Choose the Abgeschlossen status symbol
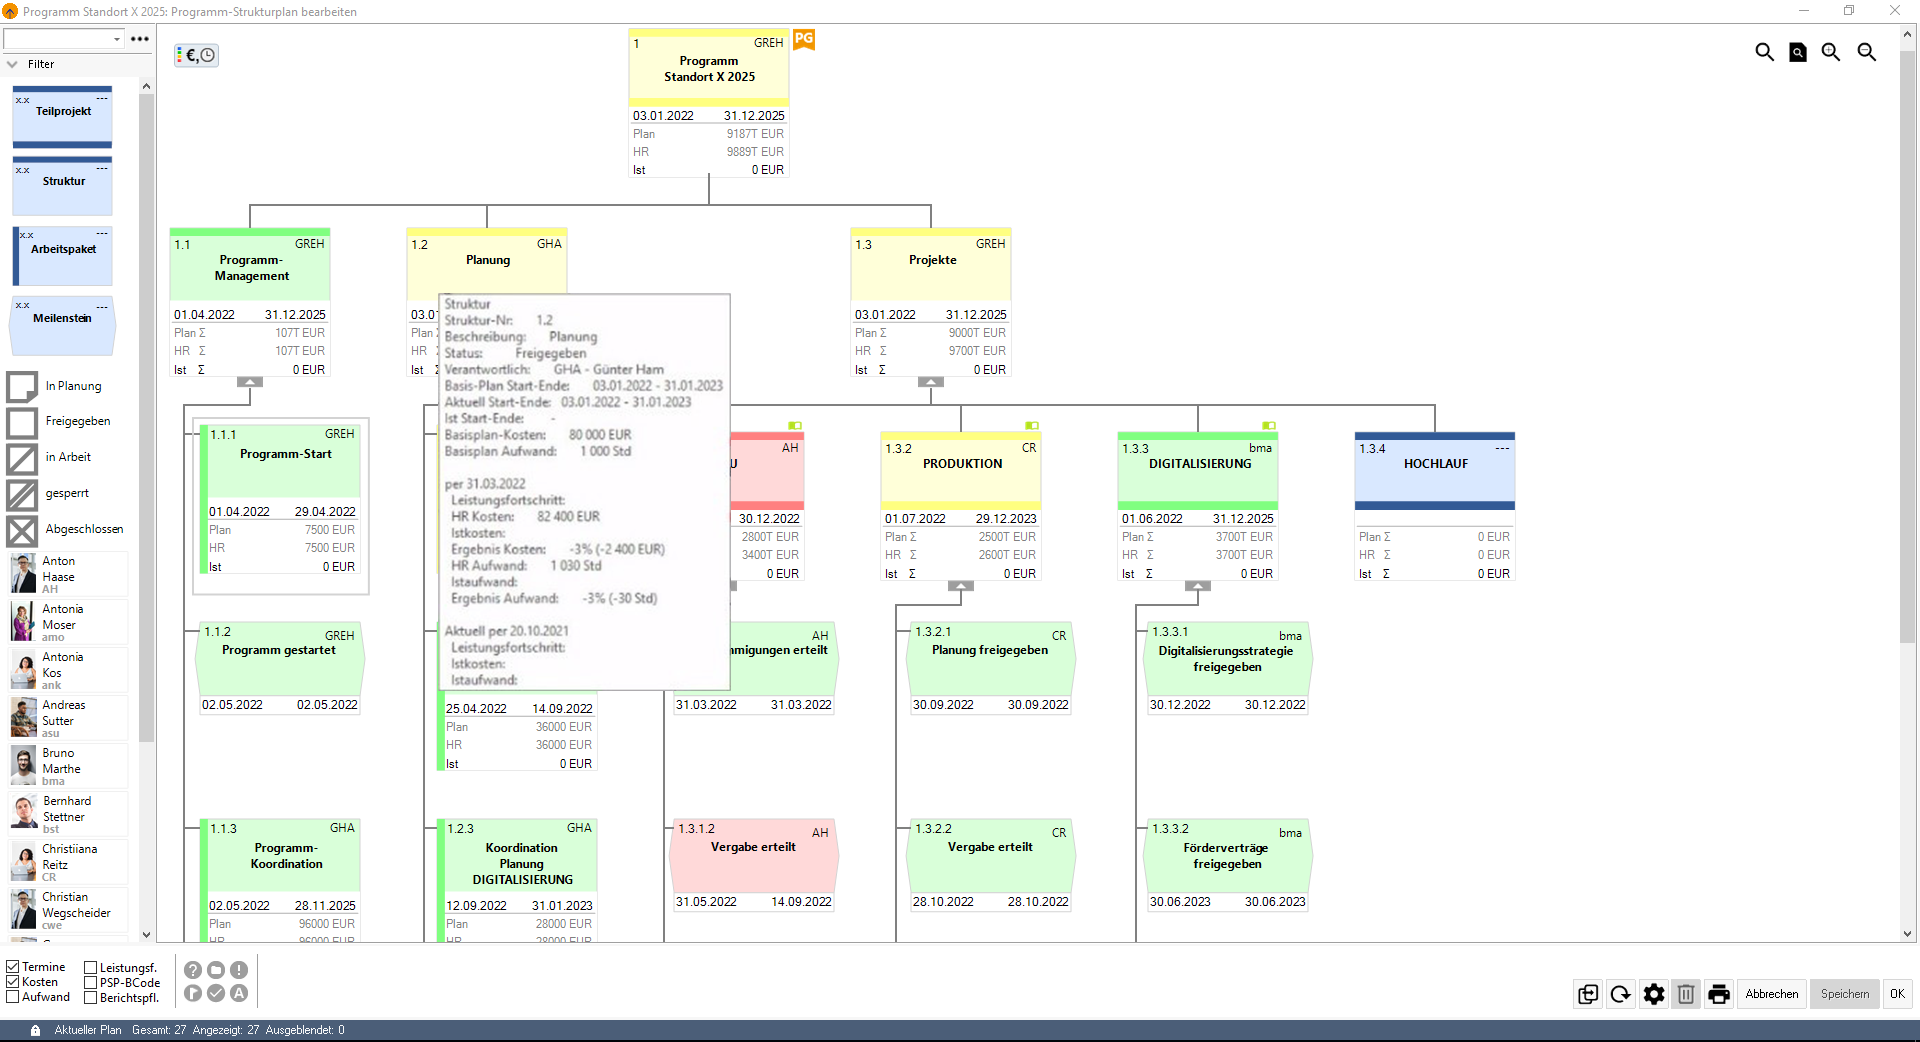 22,530
